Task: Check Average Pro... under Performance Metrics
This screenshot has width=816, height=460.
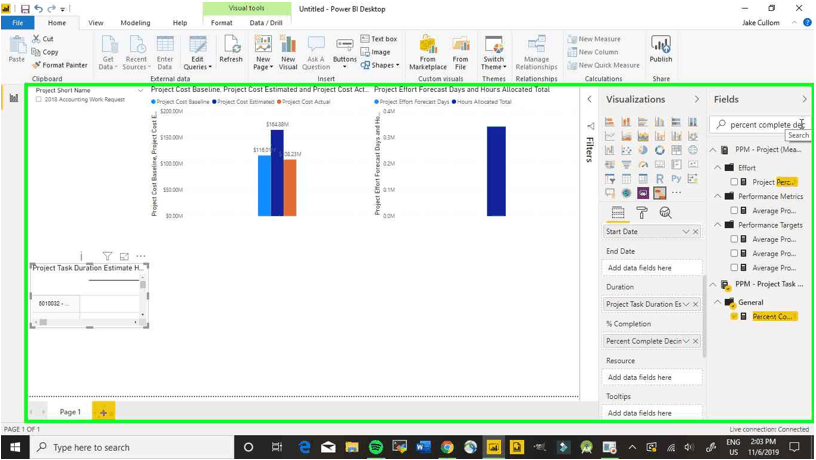Action: (x=734, y=211)
